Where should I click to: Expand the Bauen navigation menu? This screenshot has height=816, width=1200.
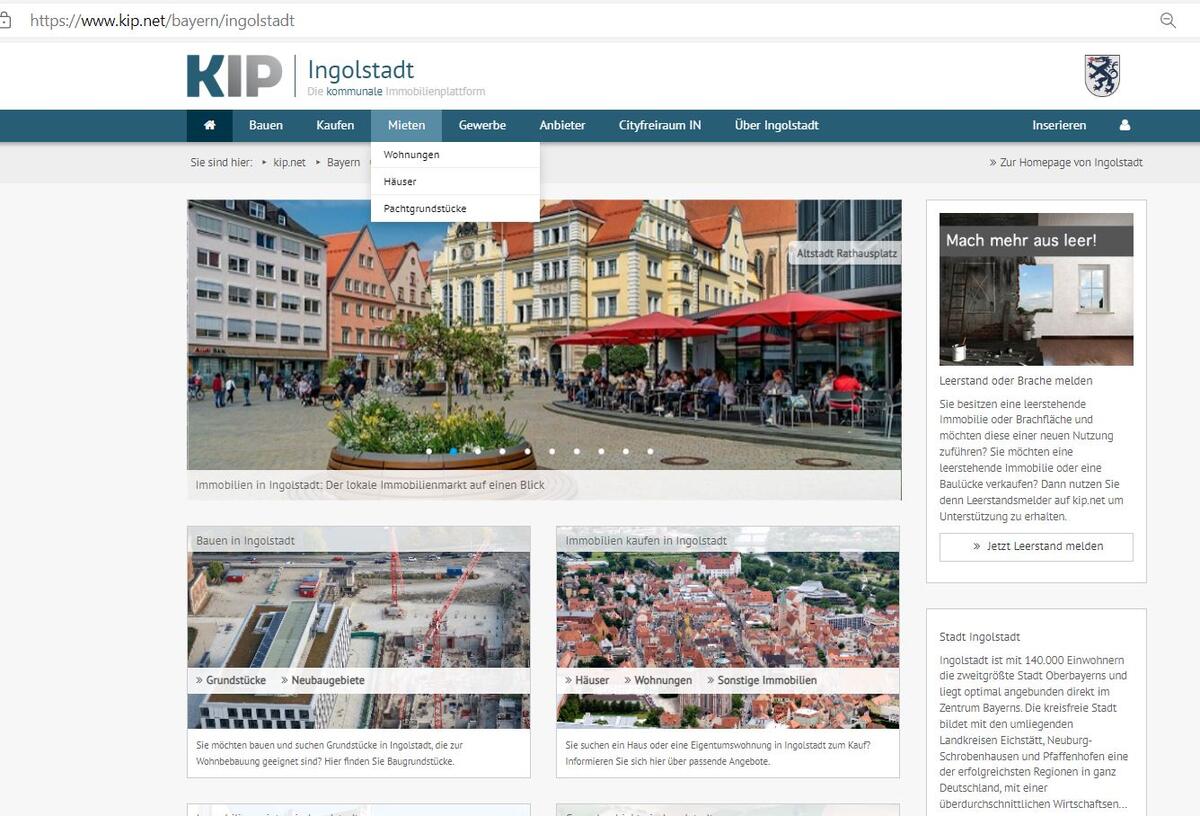[x=266, y=126]
